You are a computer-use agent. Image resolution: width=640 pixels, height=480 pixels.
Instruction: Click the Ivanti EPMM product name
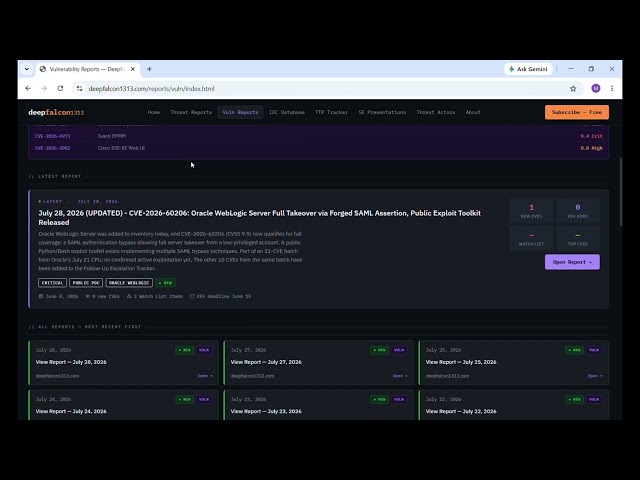112,136
